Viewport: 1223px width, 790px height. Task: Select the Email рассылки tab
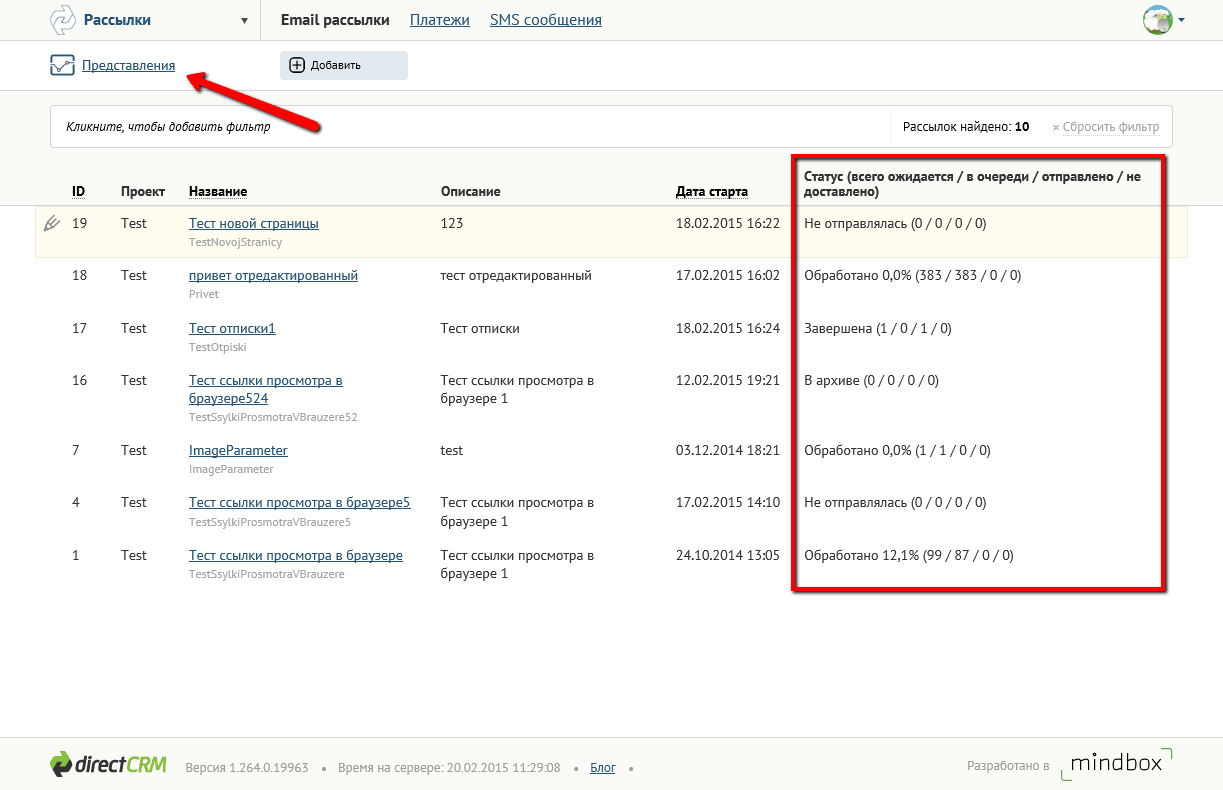(335, 20)
